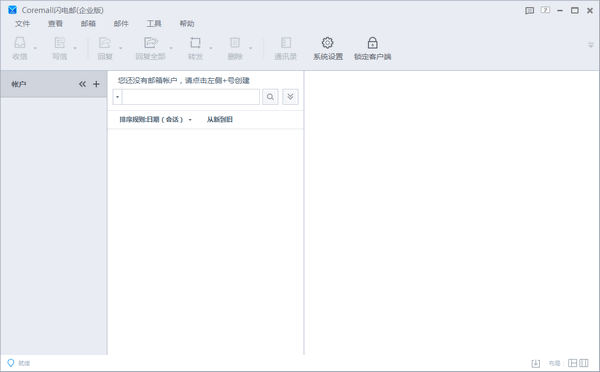The width and height of the screenshot is (600, 372).
Task: Open the 帮助 menu
Action: coord(187,24)
